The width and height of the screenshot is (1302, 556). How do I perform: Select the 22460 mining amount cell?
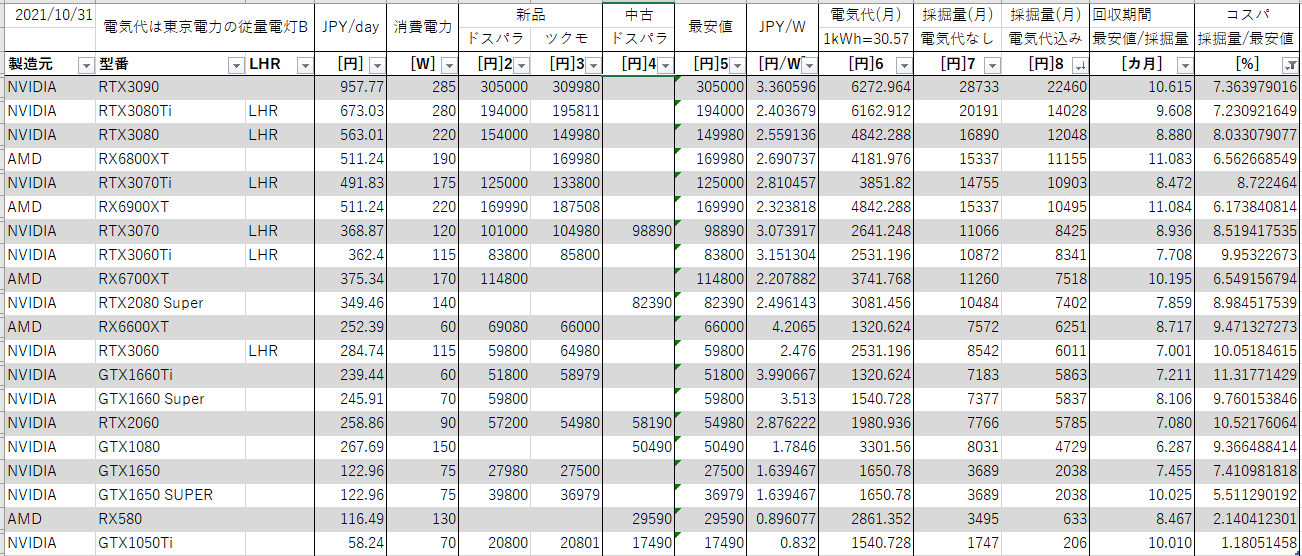1045,87
